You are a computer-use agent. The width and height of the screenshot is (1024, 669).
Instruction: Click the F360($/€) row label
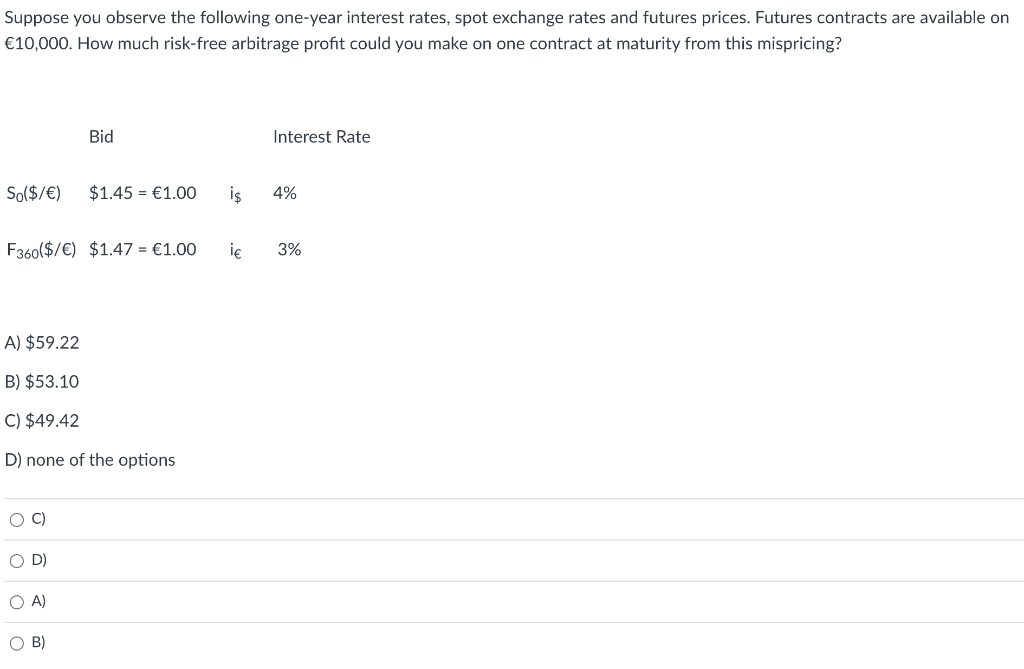41,250
